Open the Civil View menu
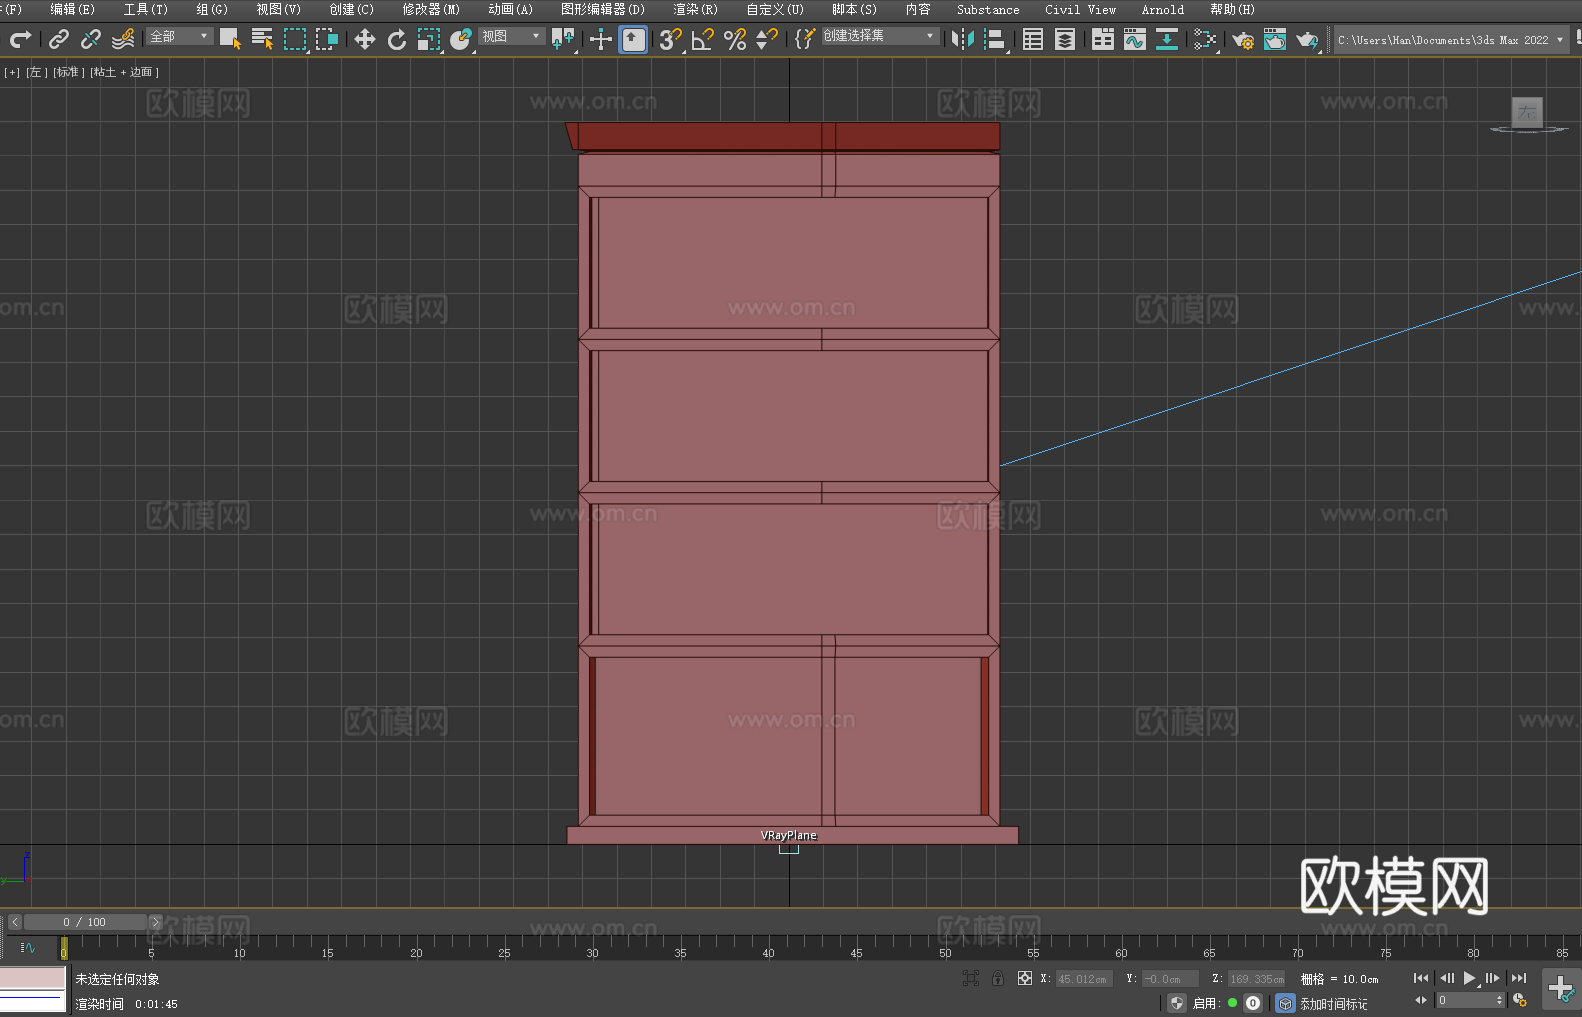Screen dimensions: 1582x1017 (1080, 9)
